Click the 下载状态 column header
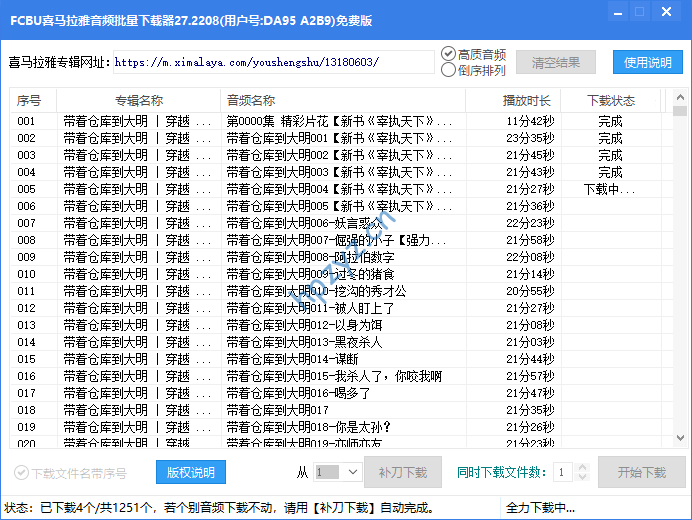Image resolution: width=692 pixels, height=520 pixels. point(610,101)
